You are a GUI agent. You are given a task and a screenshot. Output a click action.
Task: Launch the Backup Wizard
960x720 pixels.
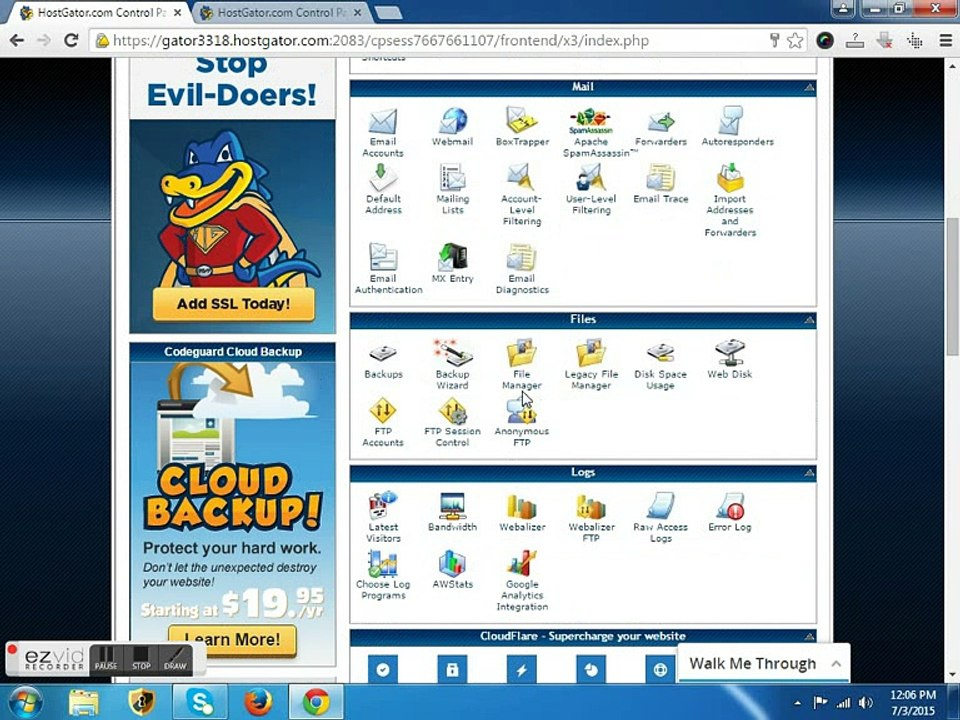click(452, 366)
